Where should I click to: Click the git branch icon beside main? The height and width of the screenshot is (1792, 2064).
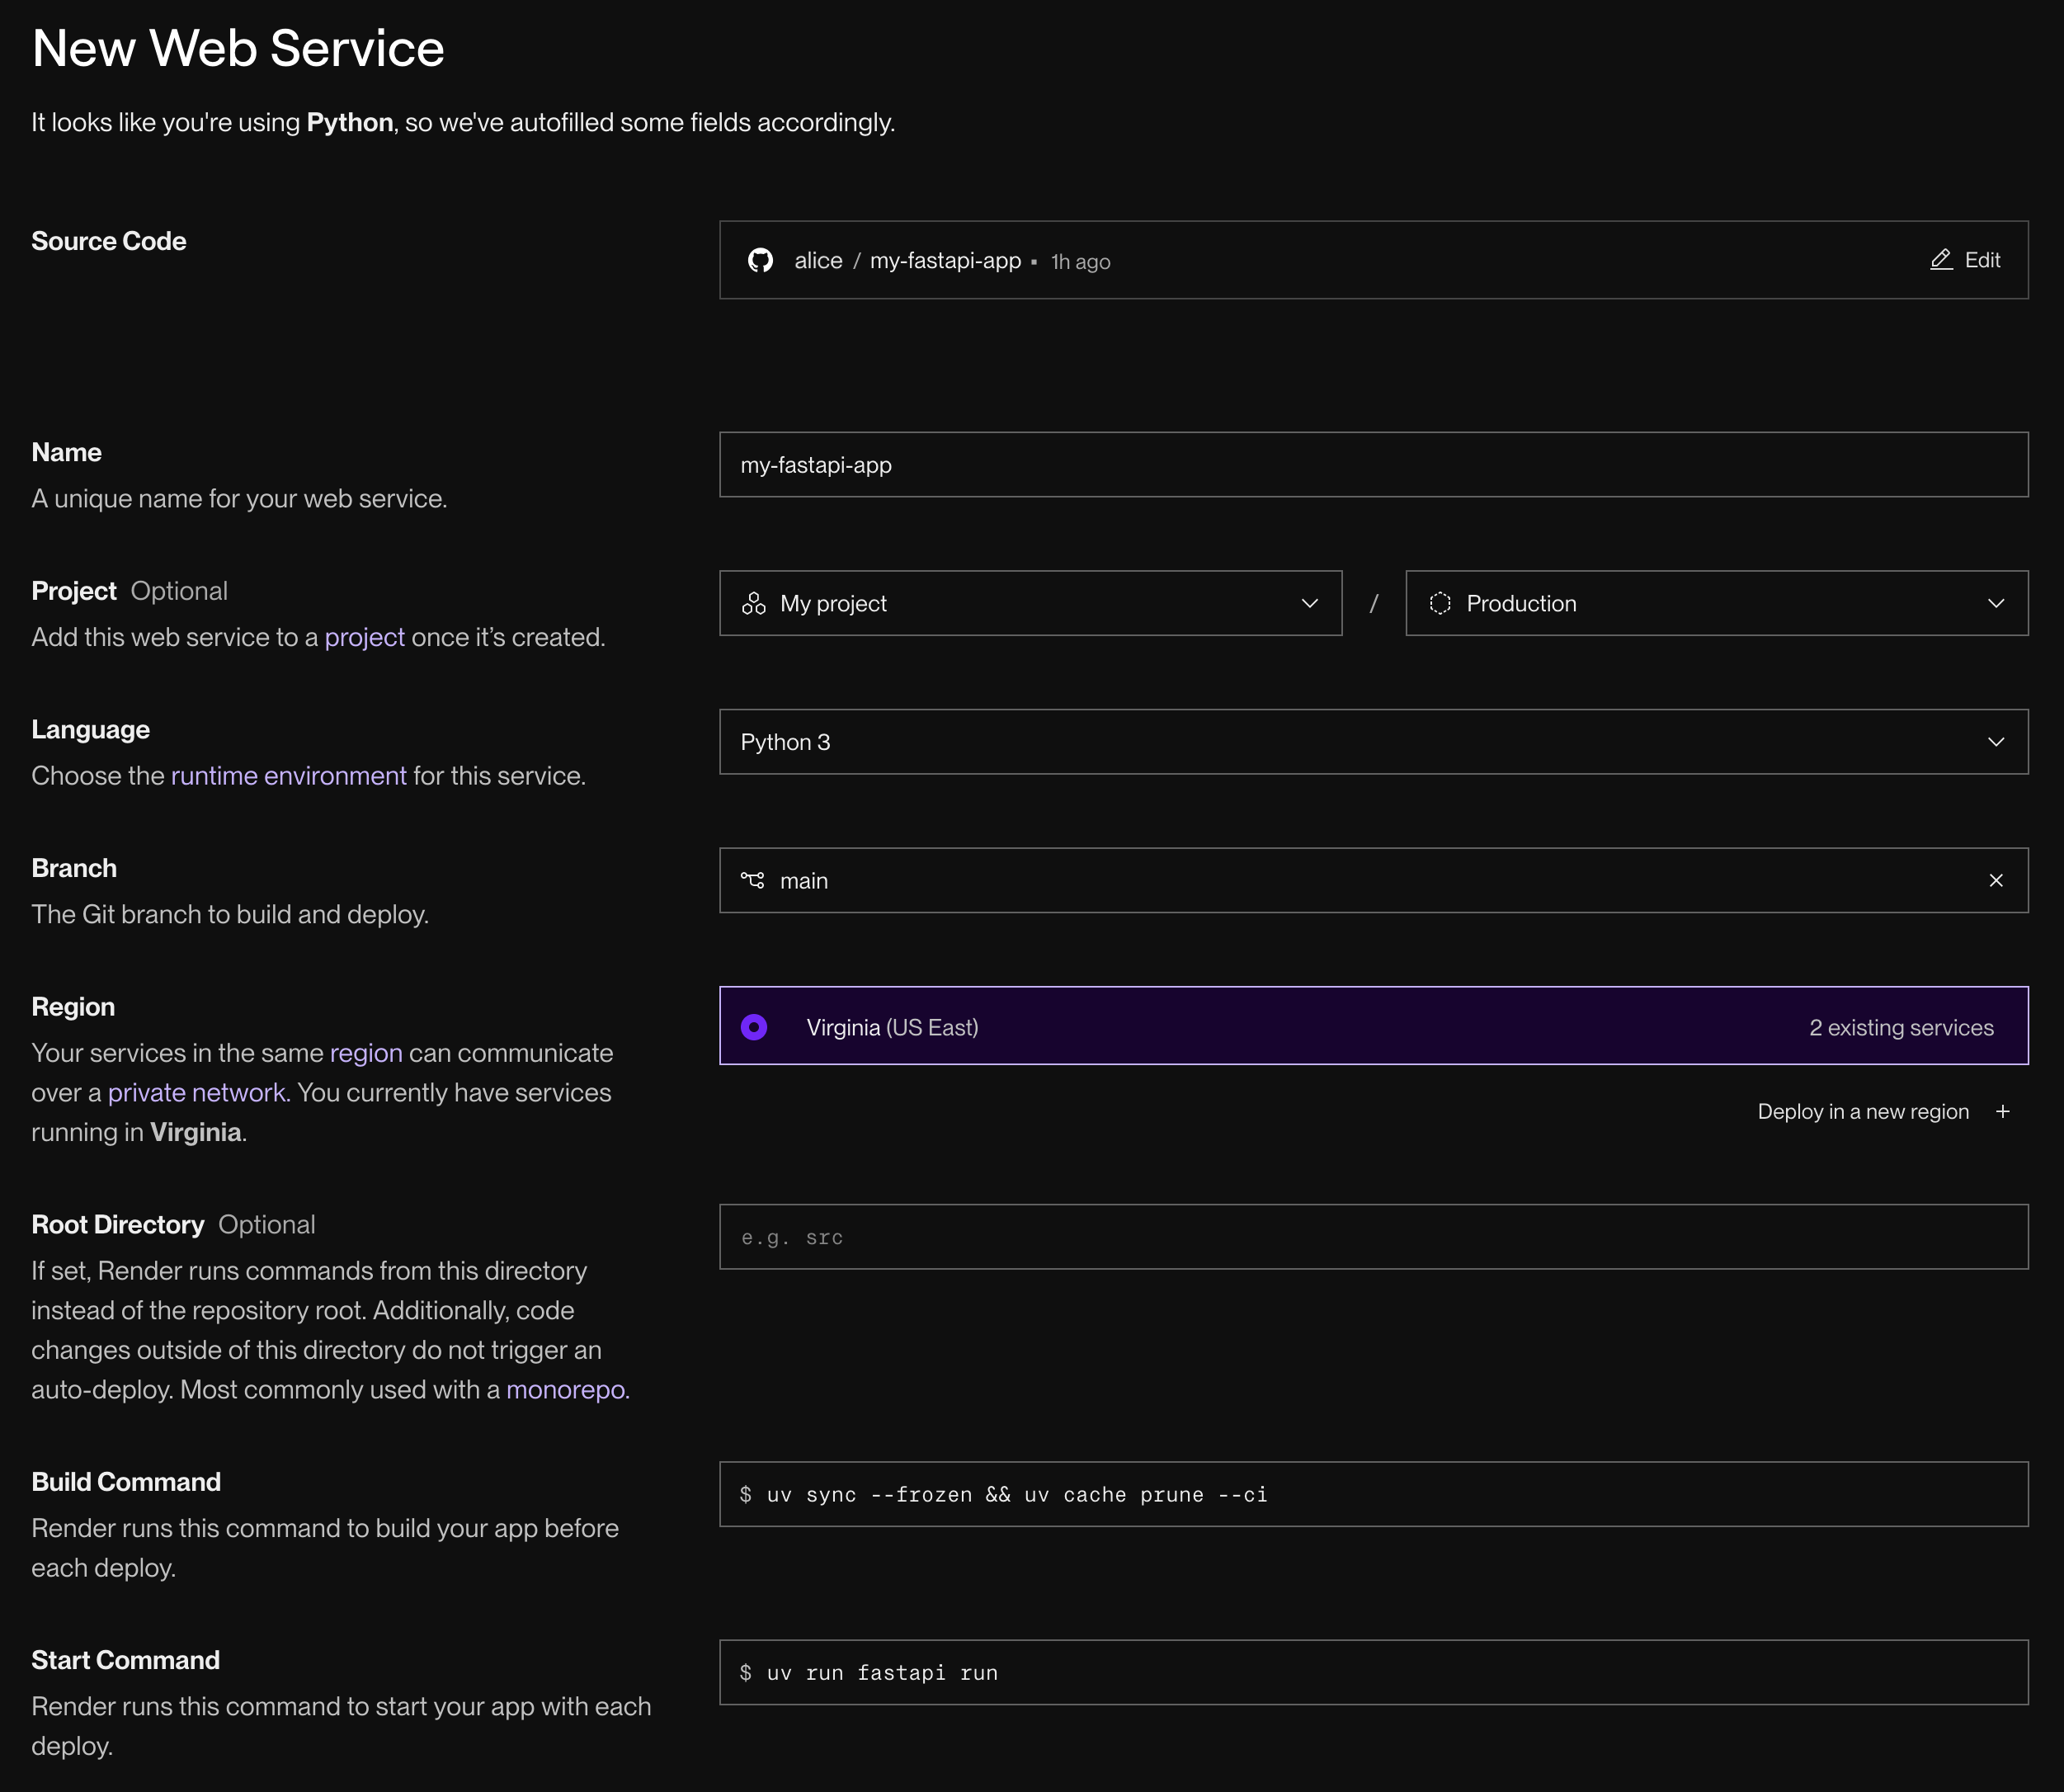click(752, 880)
